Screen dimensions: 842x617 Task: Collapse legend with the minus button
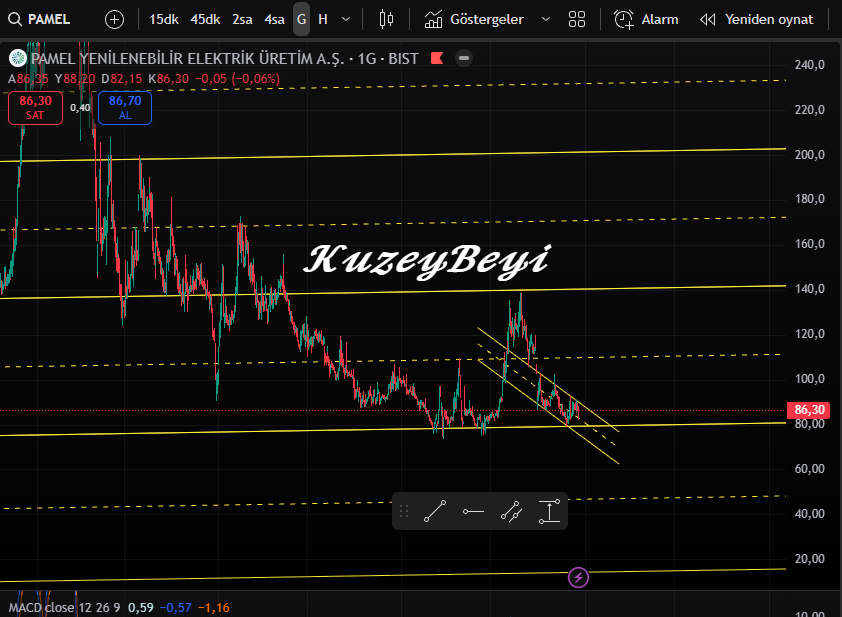coord(464,58)
